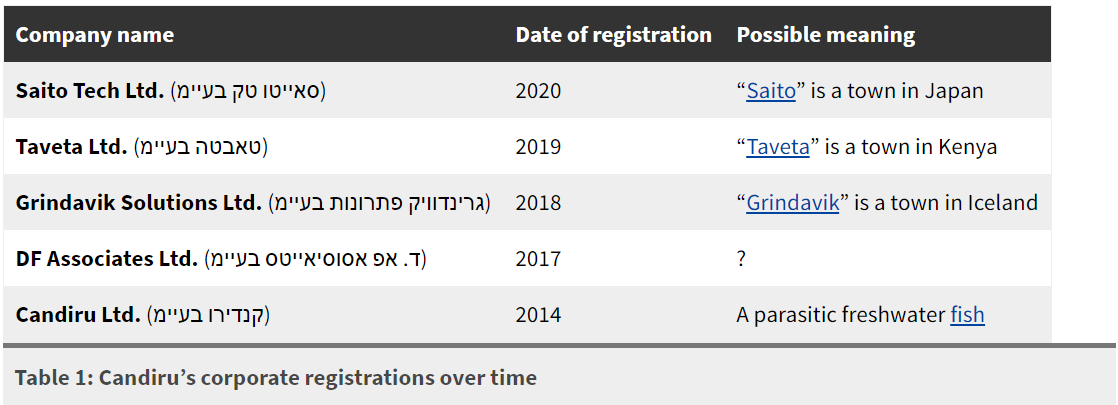1118x405 pixels.
Task: Click the Table 1 caption text
Action: click(x=276, y=377)
